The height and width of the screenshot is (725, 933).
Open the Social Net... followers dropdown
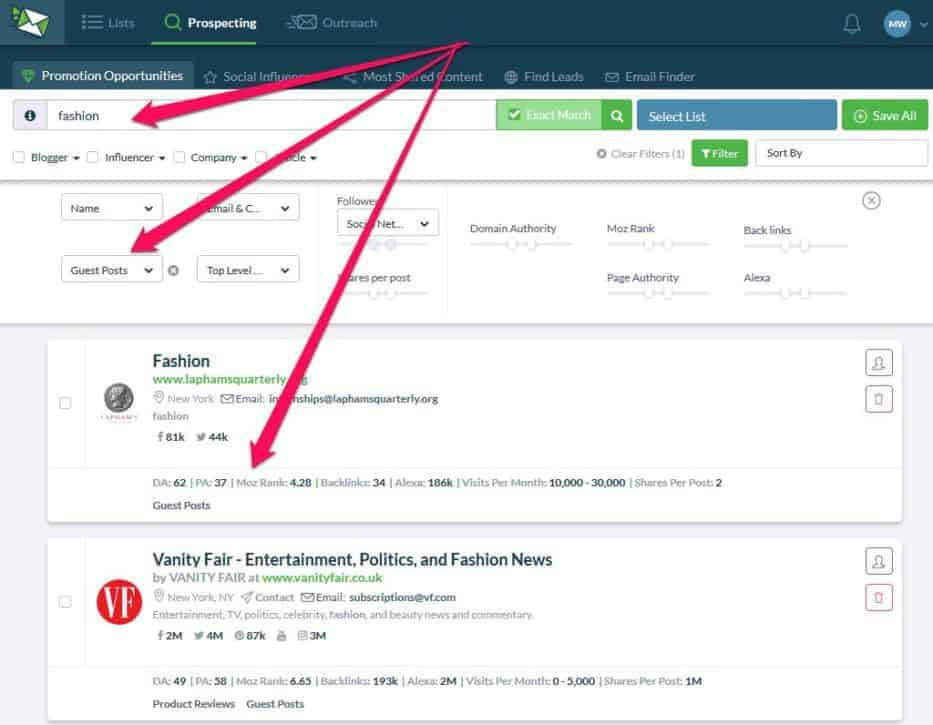pos(387,224)
